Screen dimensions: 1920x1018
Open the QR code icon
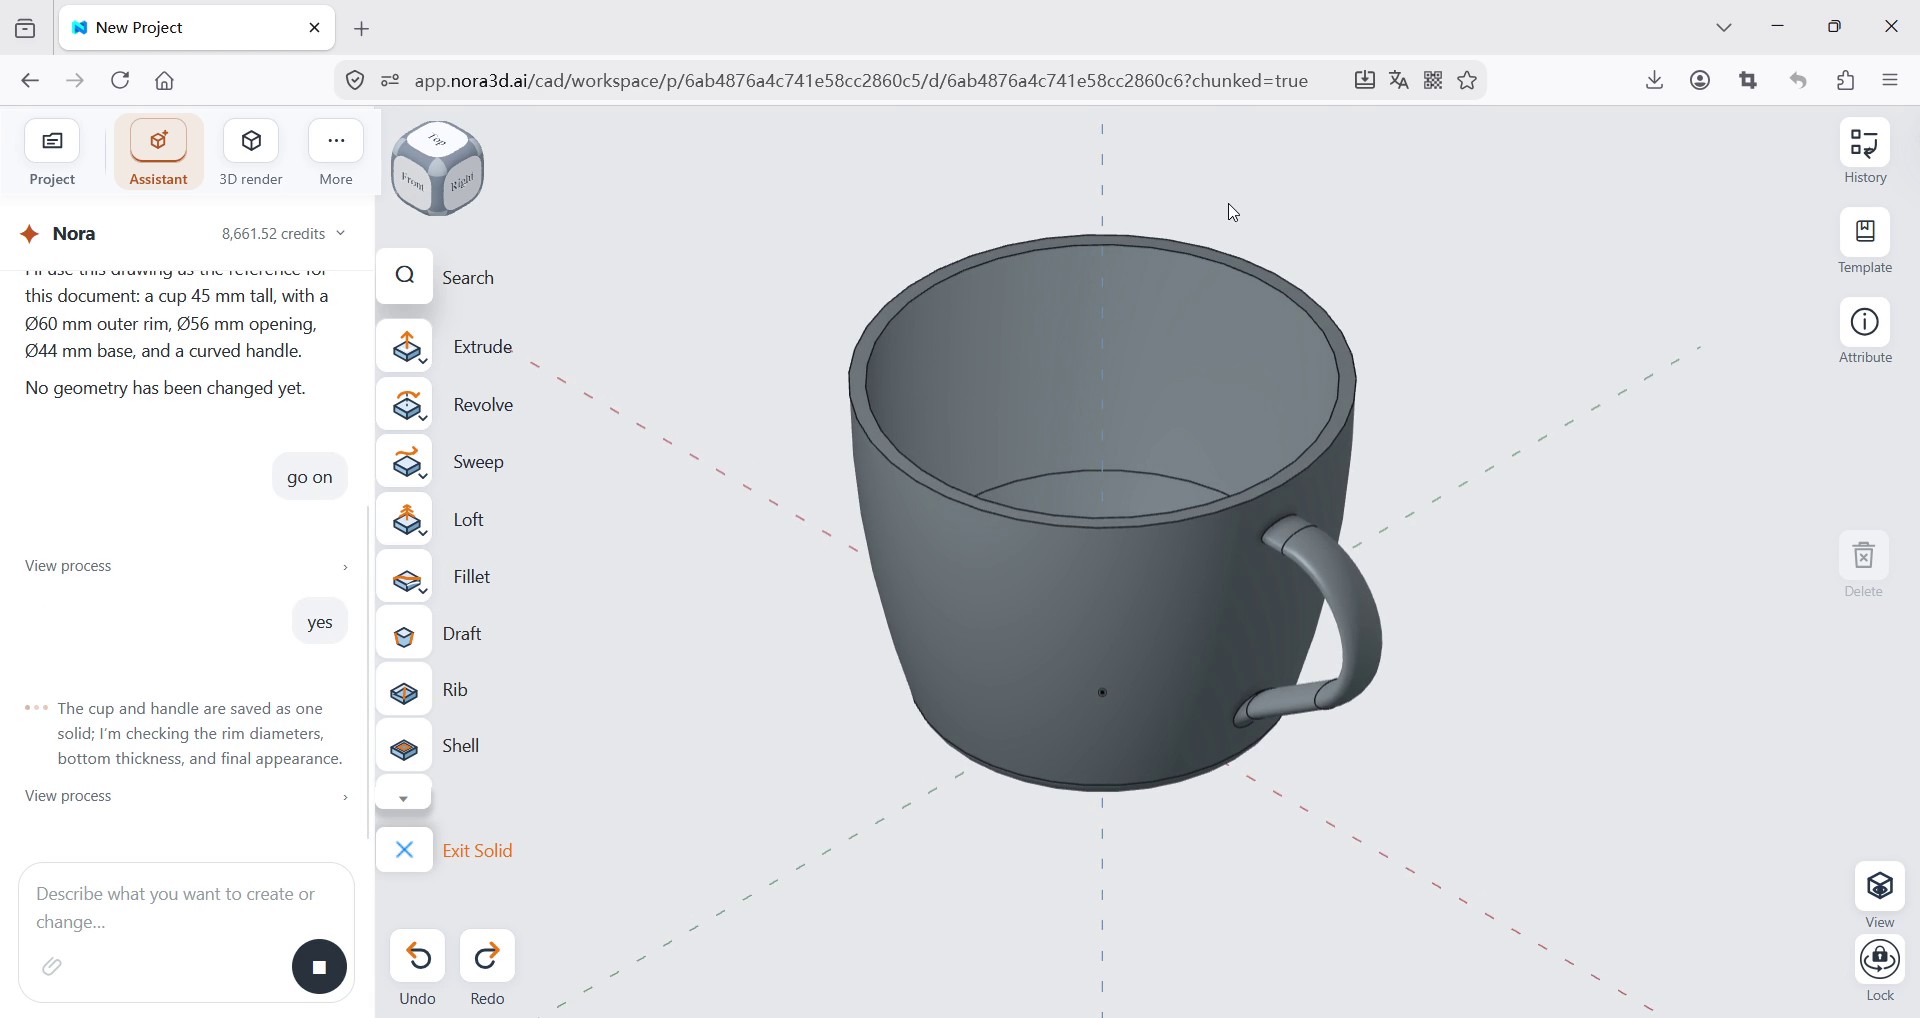[x=1434, y=81]
